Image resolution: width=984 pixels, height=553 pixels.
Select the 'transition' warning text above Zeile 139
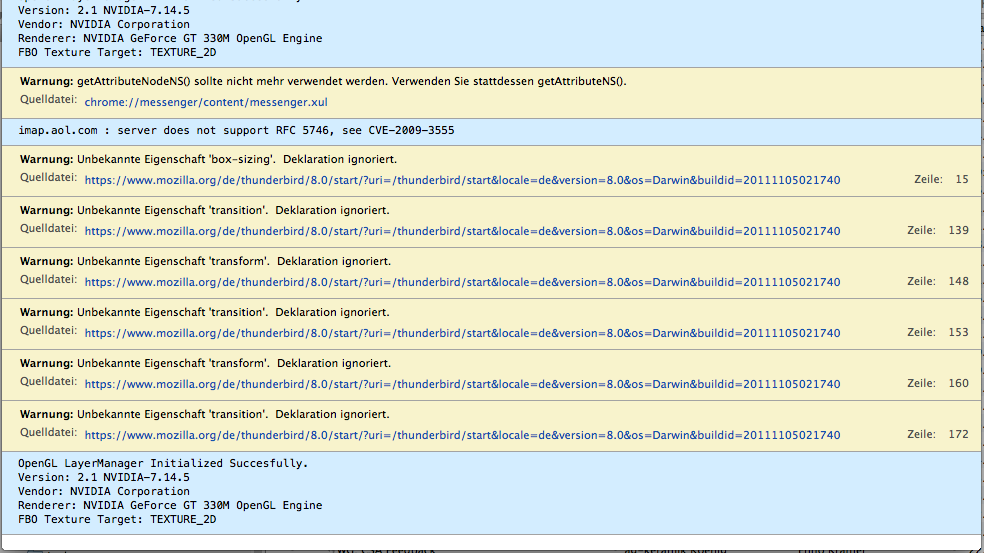[x=205, y=210]
